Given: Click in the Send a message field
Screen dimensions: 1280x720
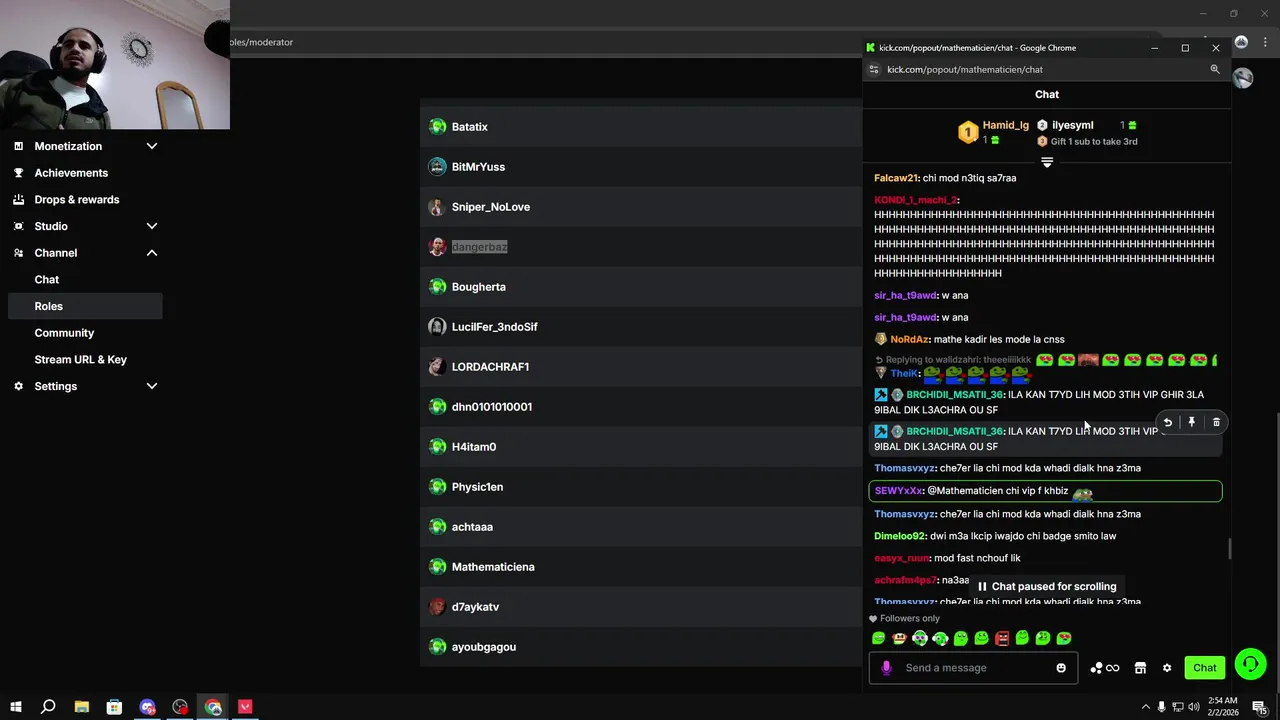Looking at the screenshot, I should (x=973, y=668).
